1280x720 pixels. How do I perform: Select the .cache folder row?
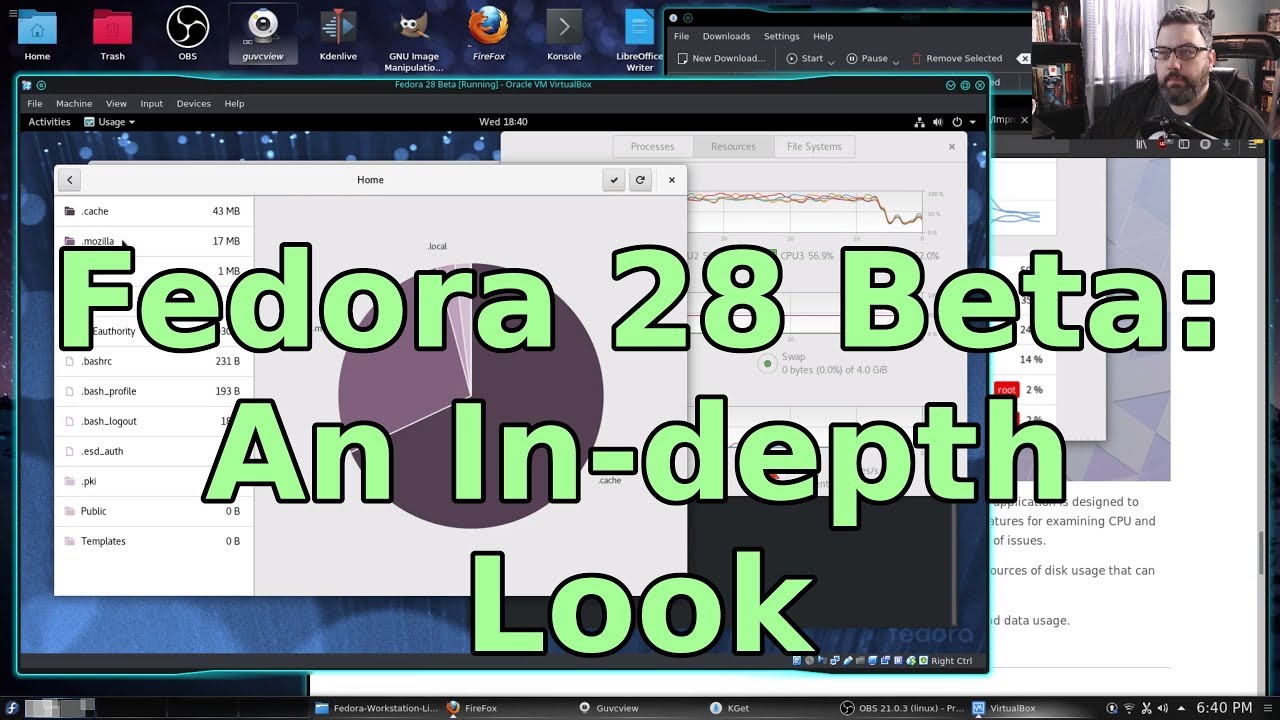[x=153, y=211]
